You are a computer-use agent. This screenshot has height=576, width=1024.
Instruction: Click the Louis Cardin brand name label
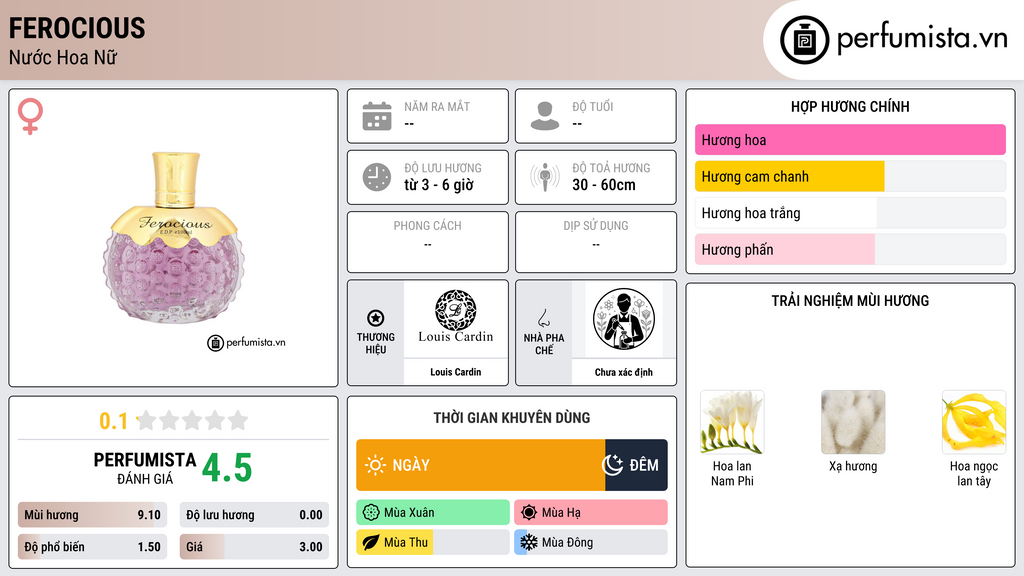pyautogui.click(x=455, y=372)
